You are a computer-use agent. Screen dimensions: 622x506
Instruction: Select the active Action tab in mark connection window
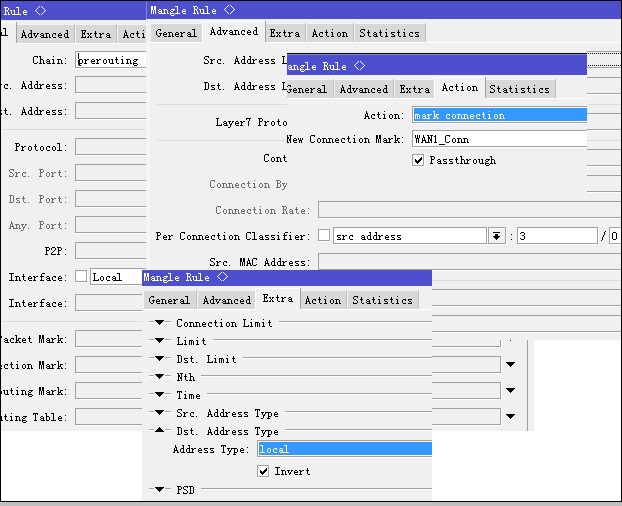click(x=460, y=88)
